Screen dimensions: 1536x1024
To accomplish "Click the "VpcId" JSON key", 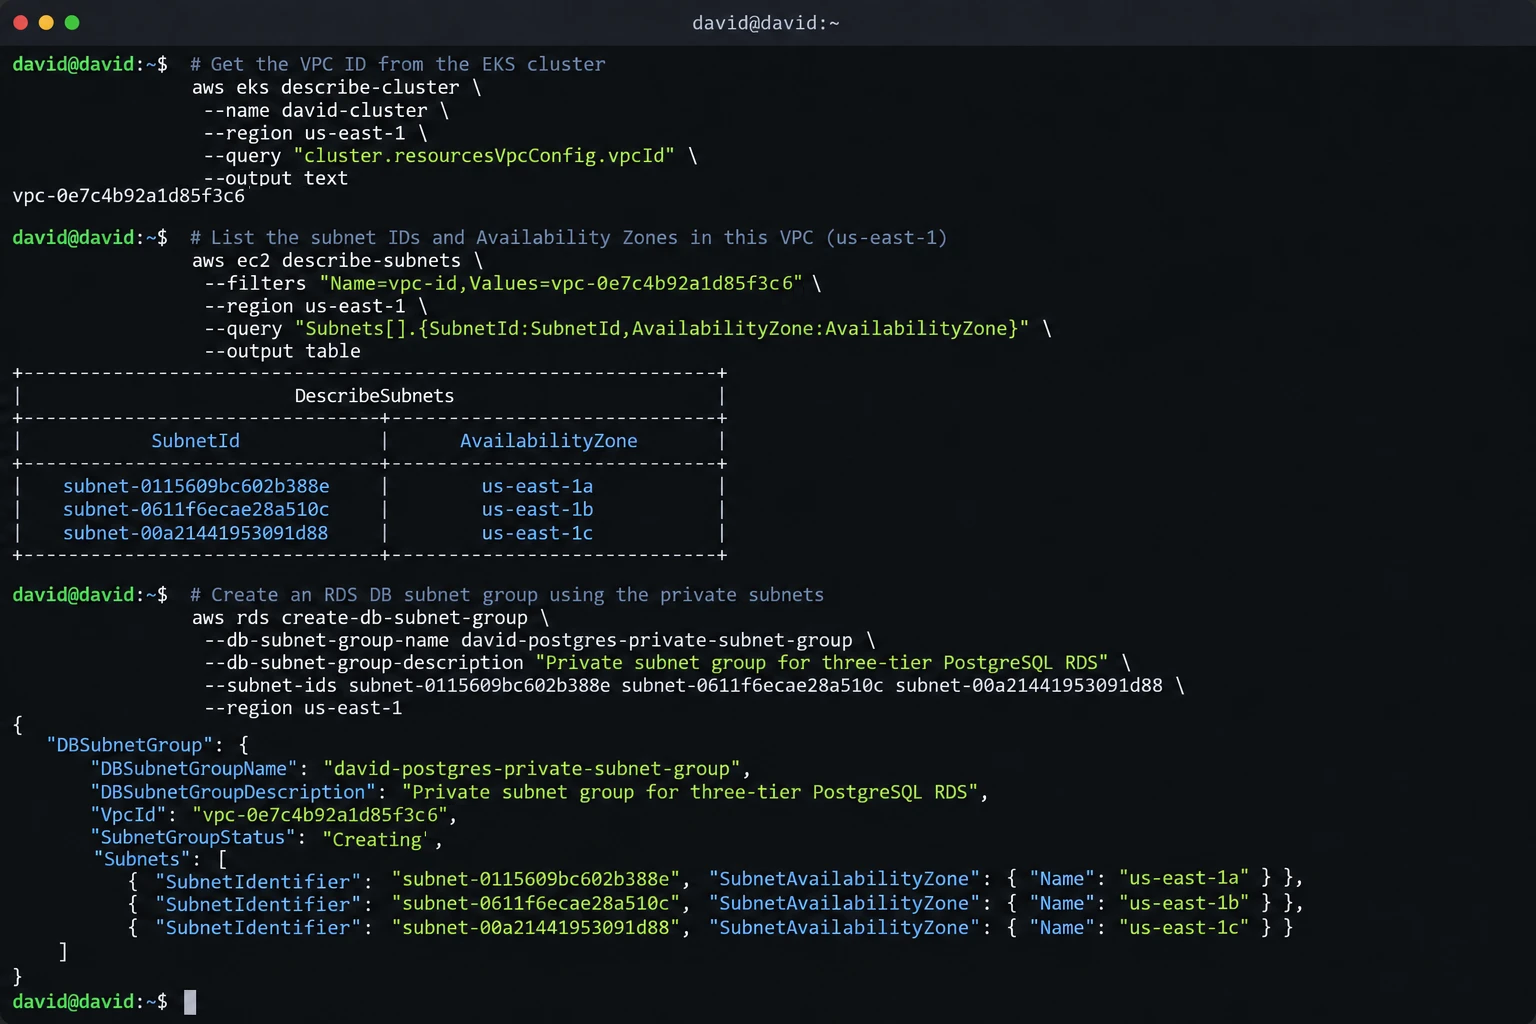I will pyautogui.click(x=128, y=815).
